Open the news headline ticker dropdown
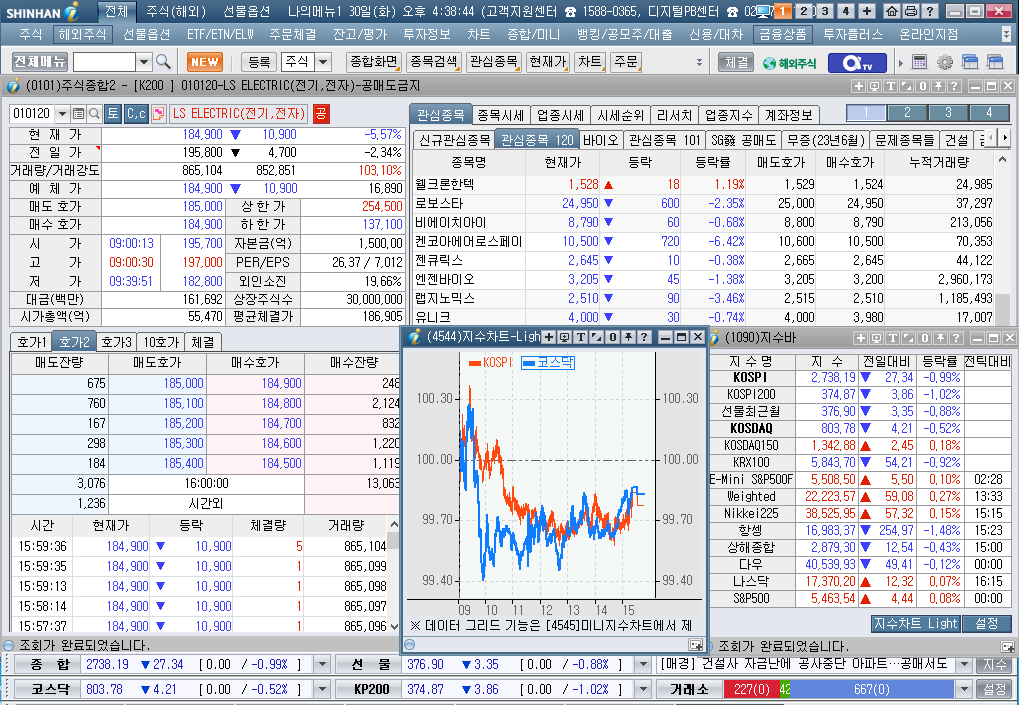The image size is (1019, 705). pyautogui.click(x=966, y=665)
